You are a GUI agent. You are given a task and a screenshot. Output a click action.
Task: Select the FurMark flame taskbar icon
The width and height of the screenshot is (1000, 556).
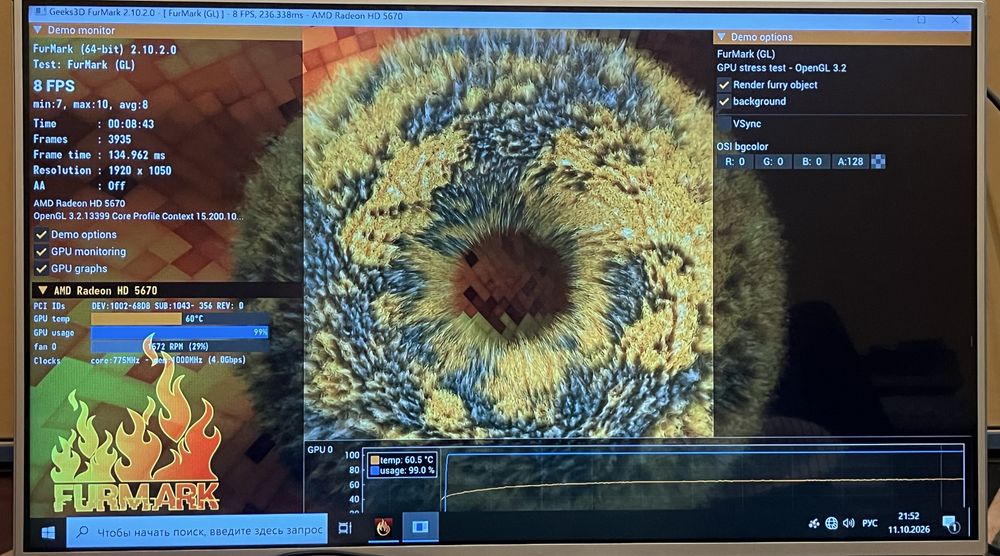383,527
